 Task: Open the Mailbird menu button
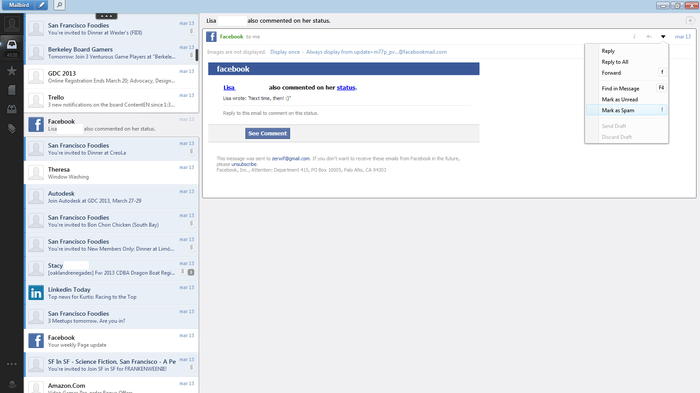(19, 5)
